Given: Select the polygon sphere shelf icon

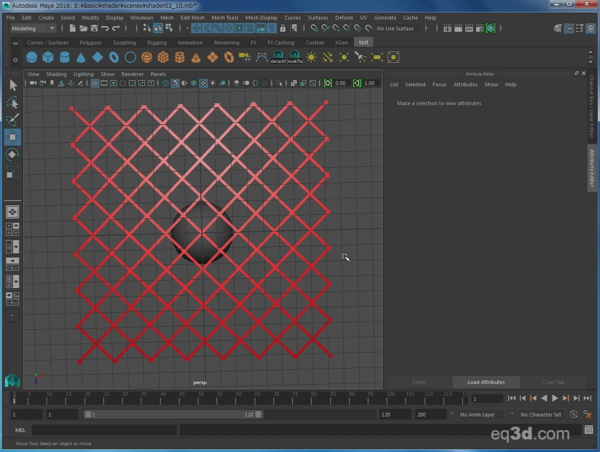Looking at the screenshot, I should point(32,58).
